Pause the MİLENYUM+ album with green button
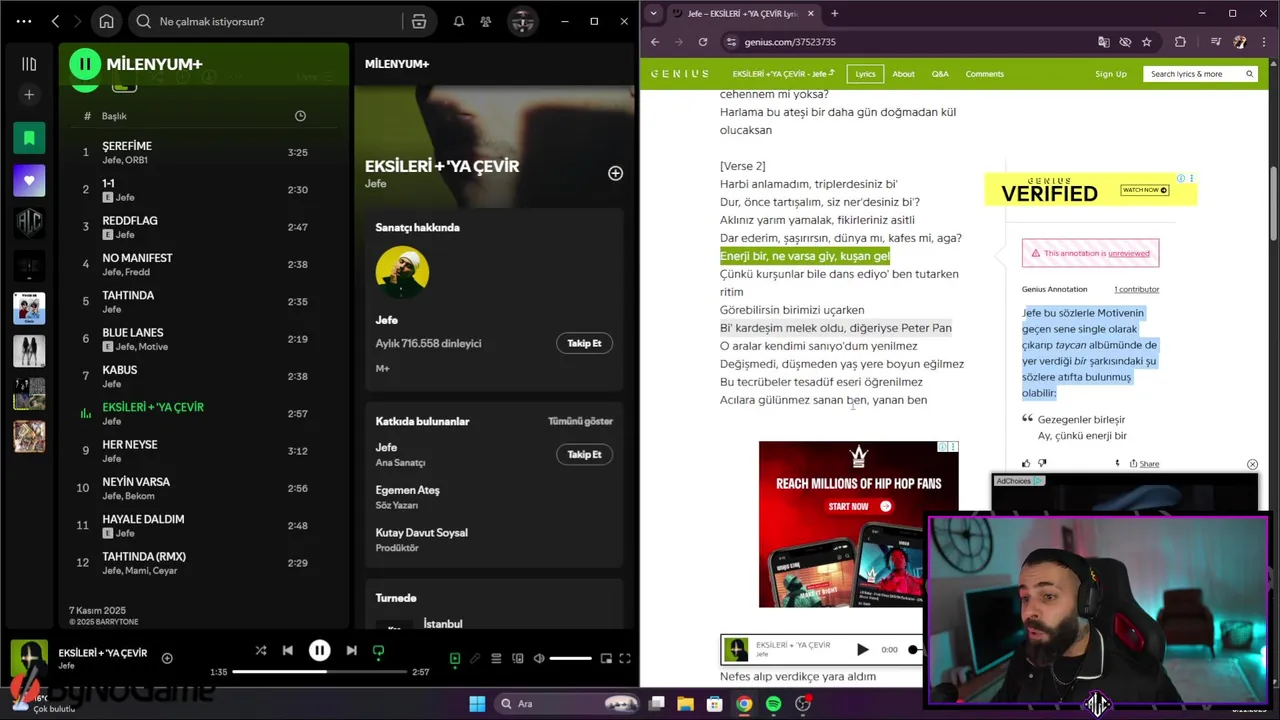The image size is (1280, 720). [85, 64]
